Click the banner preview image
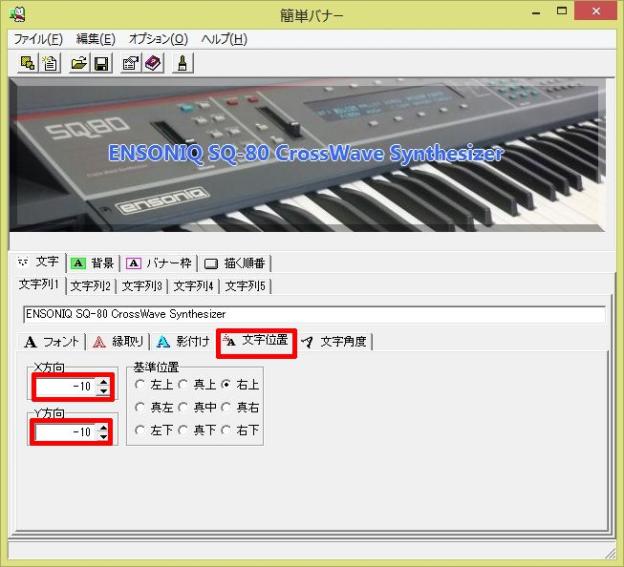 (307, 155)
